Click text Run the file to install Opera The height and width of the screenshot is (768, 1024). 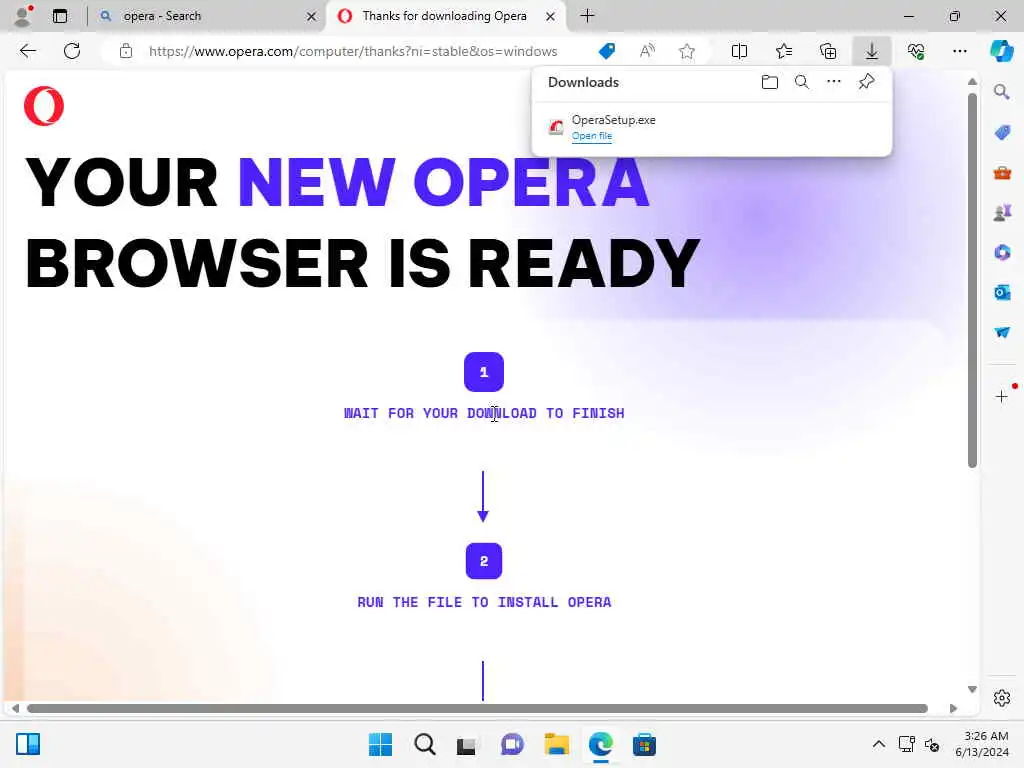(484, 602)
